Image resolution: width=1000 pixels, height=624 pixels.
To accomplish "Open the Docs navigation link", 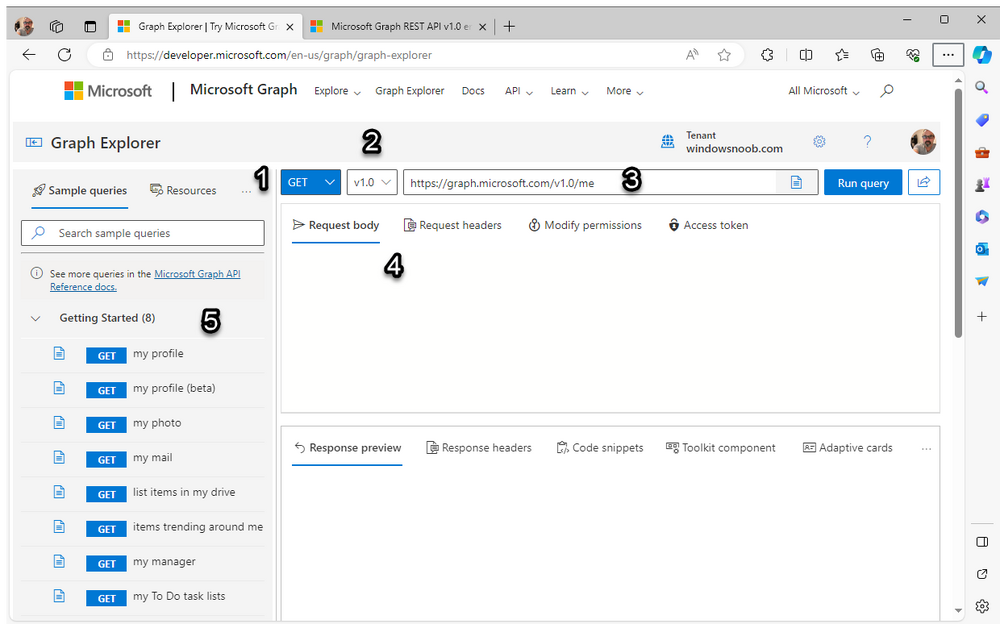I will tap(473, 91).
